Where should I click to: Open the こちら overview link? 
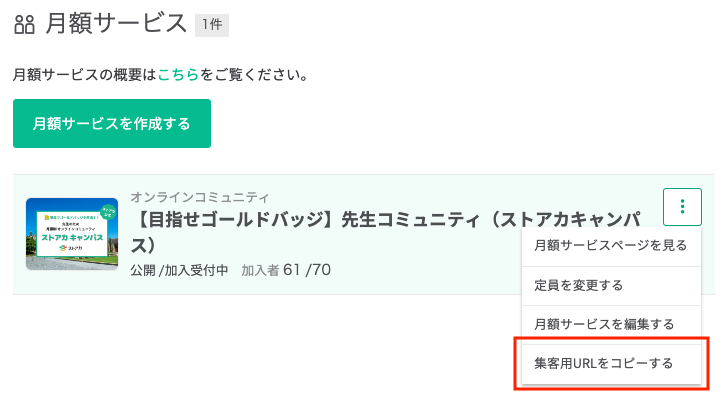178,75
